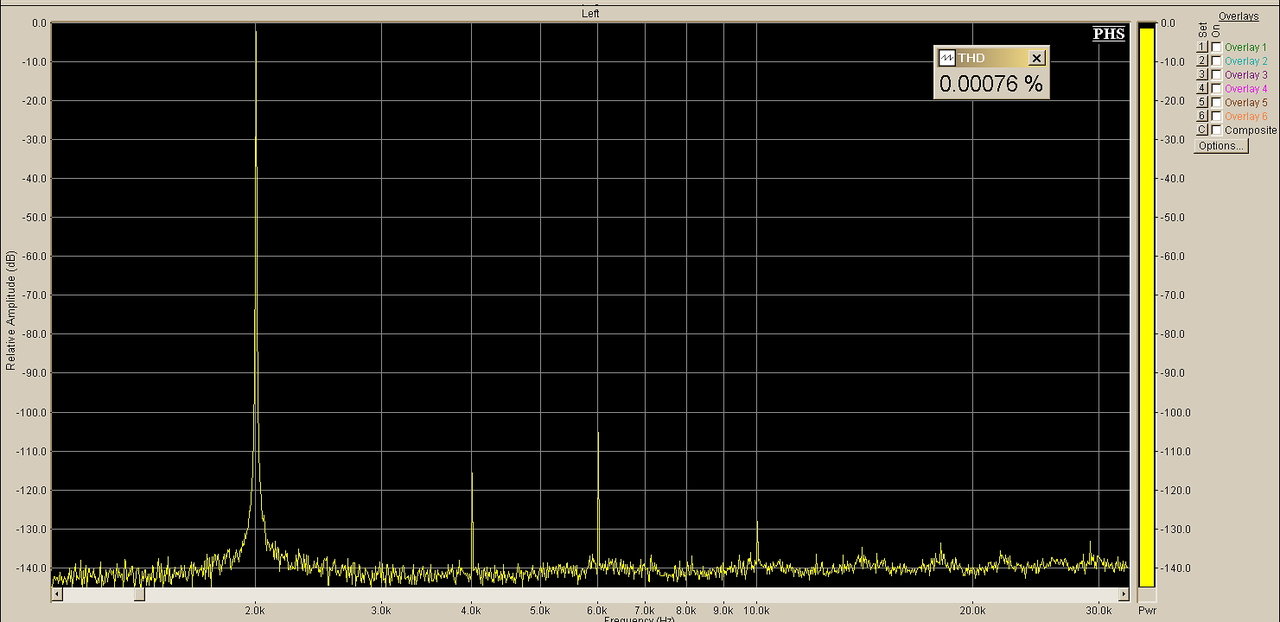1280x622 pixels.
Task: Enable the Composite overlay checkbox
Action: click(x=1216, y=130)
